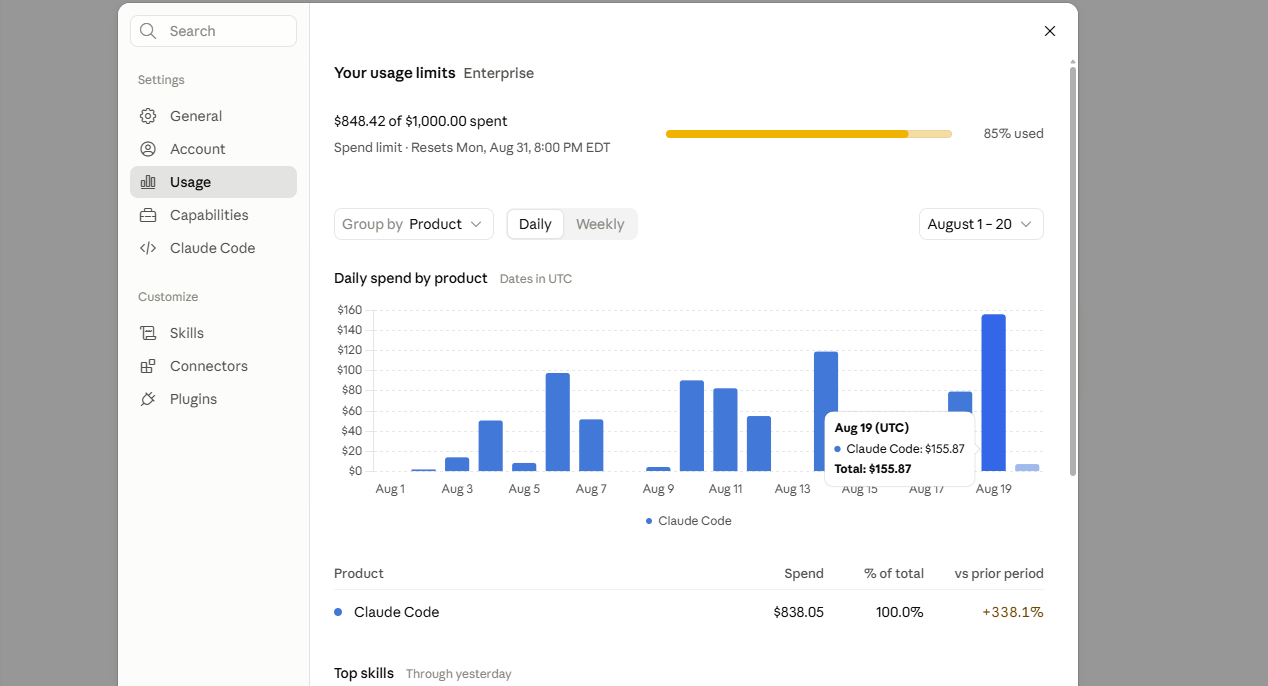
Task: Click the vs prior period column header
Action: (x=999, y=574)
